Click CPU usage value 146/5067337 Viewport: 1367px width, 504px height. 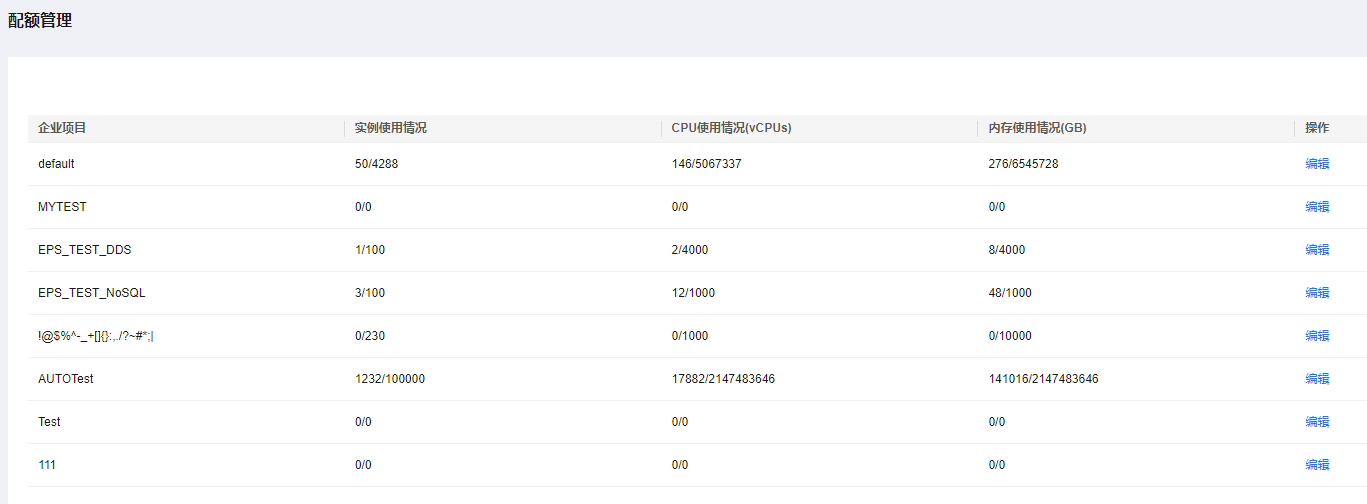[x=707, y=164]
